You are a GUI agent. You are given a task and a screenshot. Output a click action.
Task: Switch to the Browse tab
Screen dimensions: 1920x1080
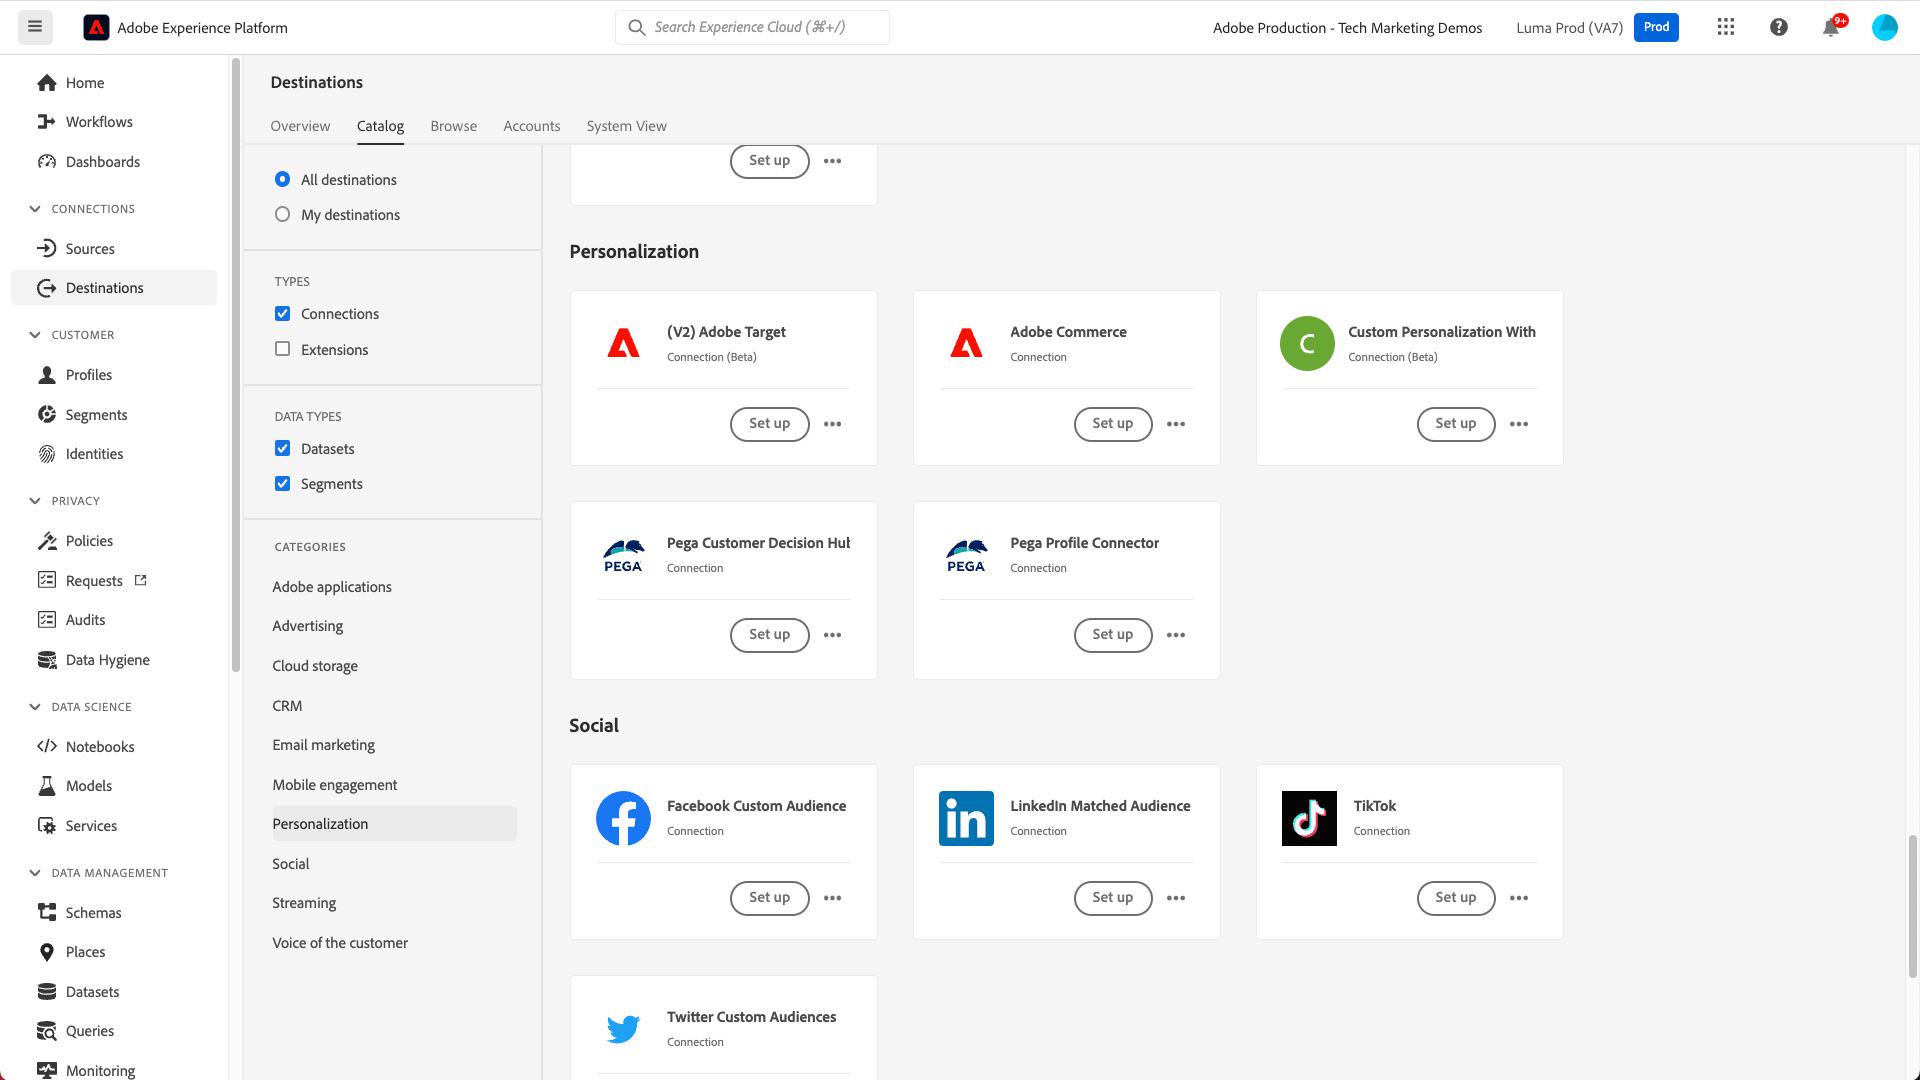point(453,126)
